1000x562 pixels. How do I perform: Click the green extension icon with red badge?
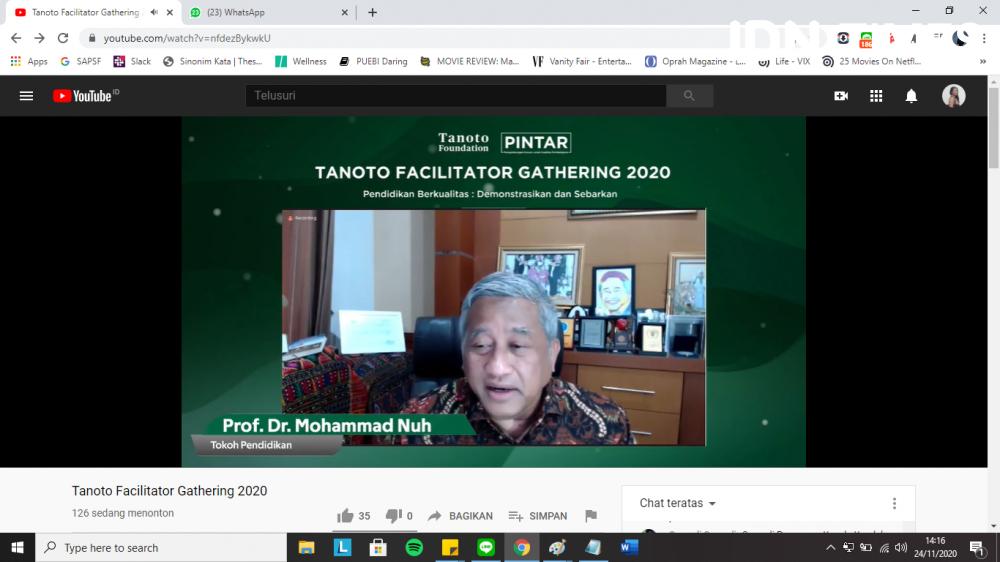(865, 40)
